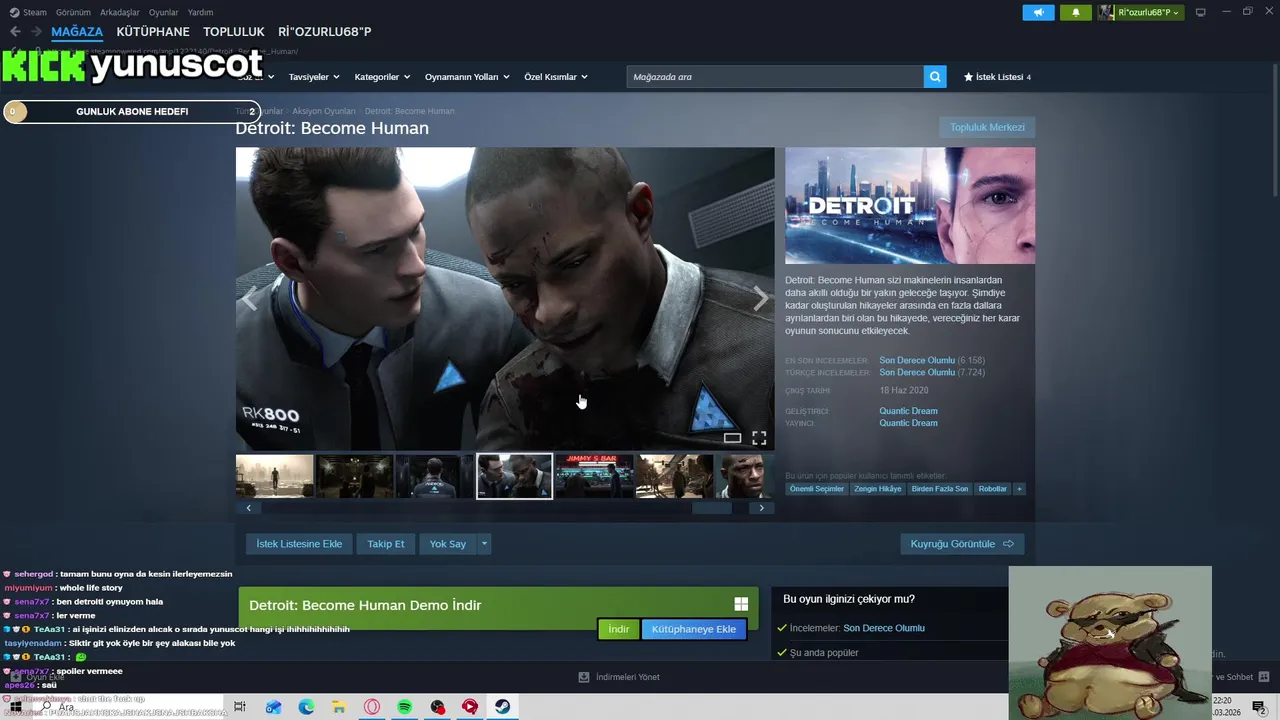Image resolution: width=1280 pixels, height=720 pixels.
Task: Open Steam announcements megaphone button
Action: click(x=1038, y=12)
